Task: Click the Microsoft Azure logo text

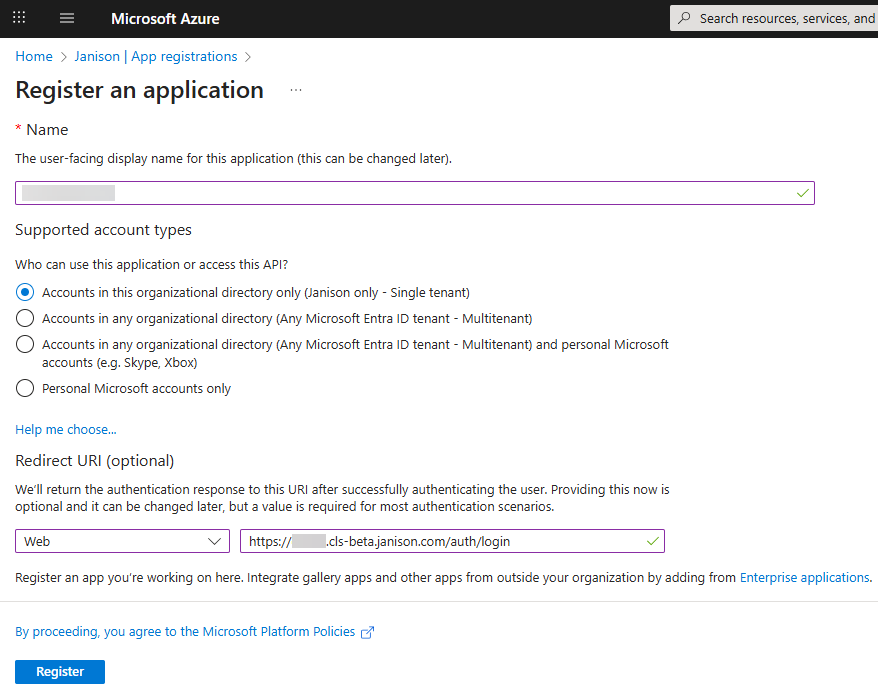Action: point(165,18)
